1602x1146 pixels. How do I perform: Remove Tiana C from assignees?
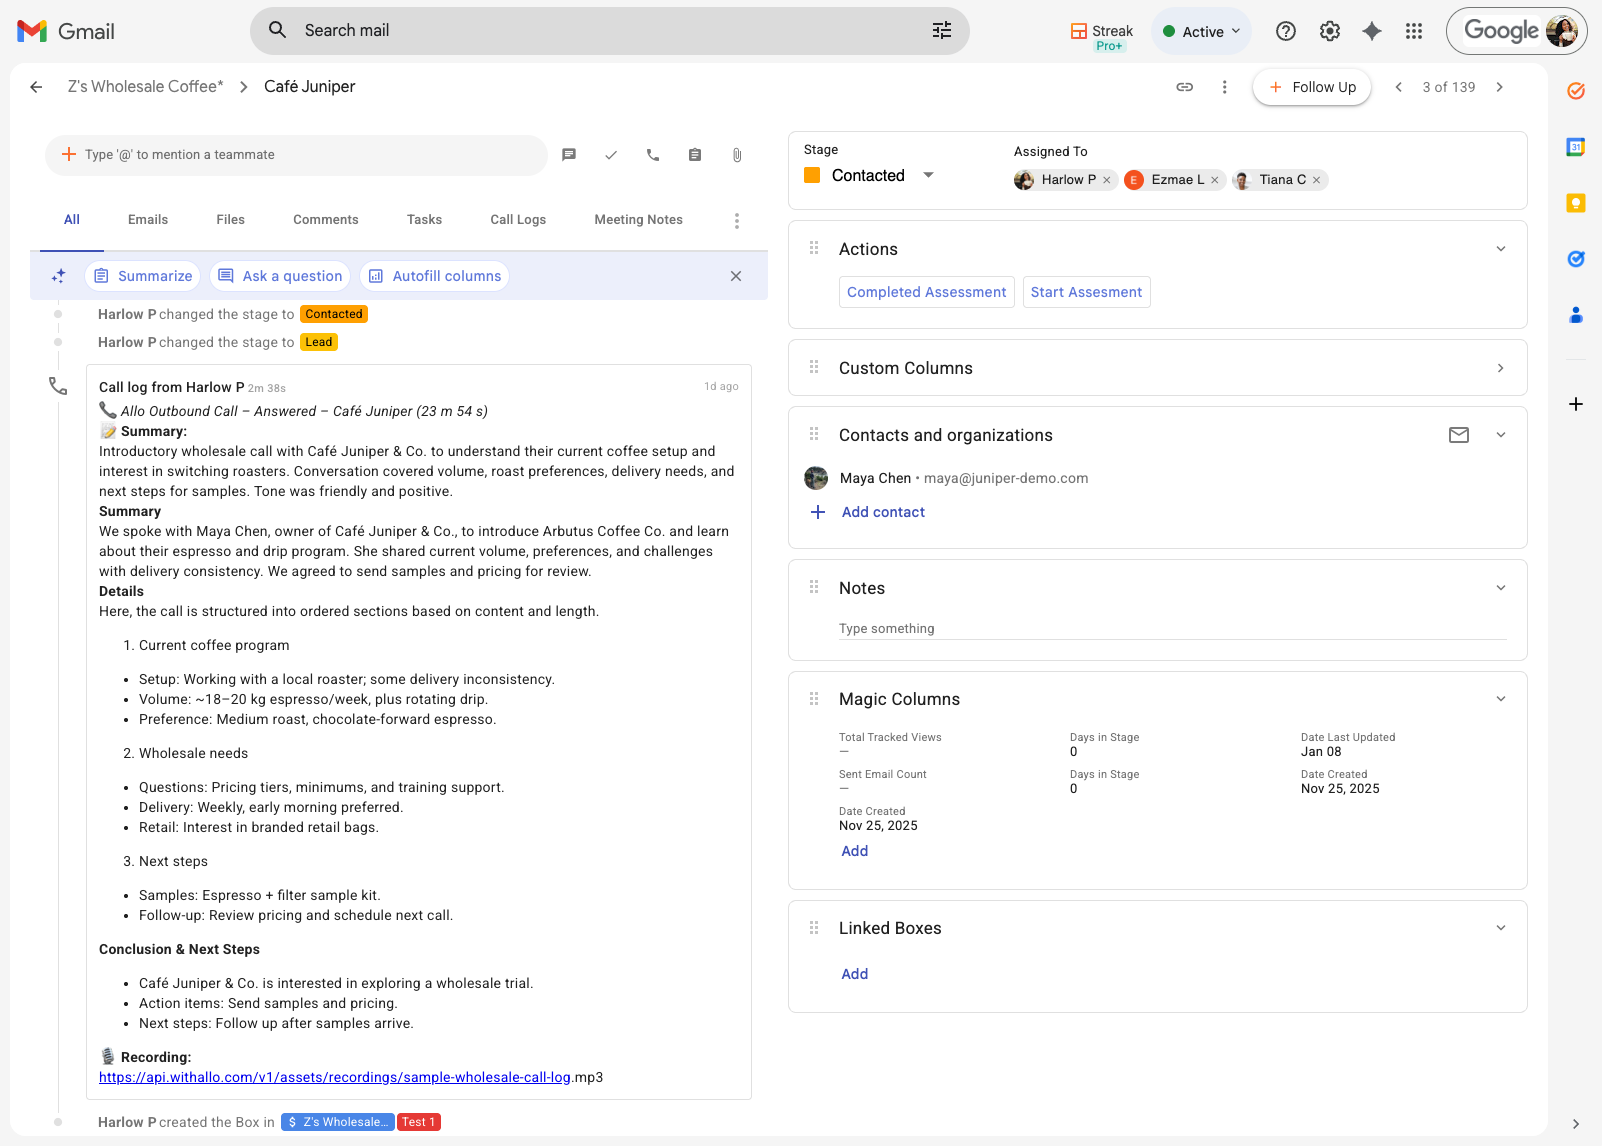coord(1317,180)
